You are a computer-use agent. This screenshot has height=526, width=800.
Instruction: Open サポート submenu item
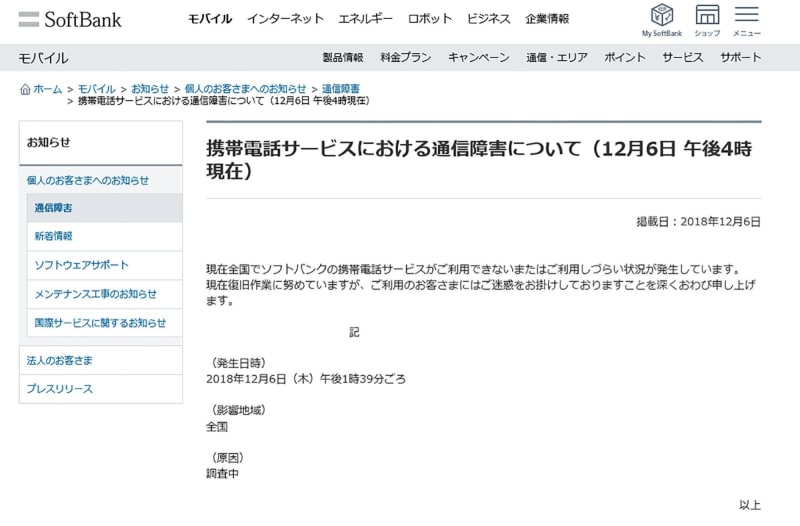point(740,57)
